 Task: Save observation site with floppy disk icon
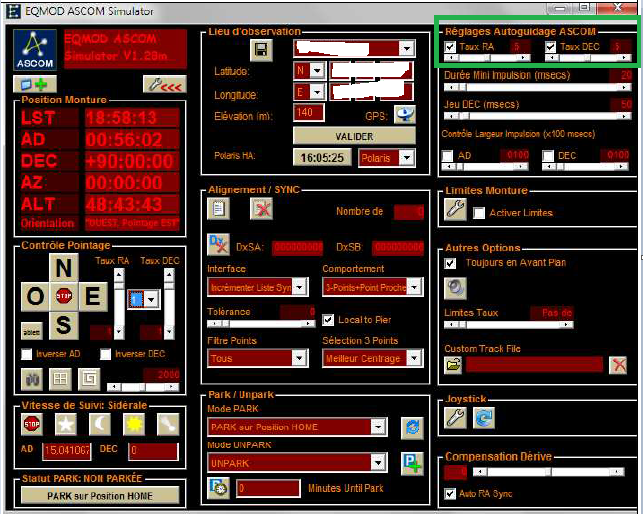tap(261, 50)
